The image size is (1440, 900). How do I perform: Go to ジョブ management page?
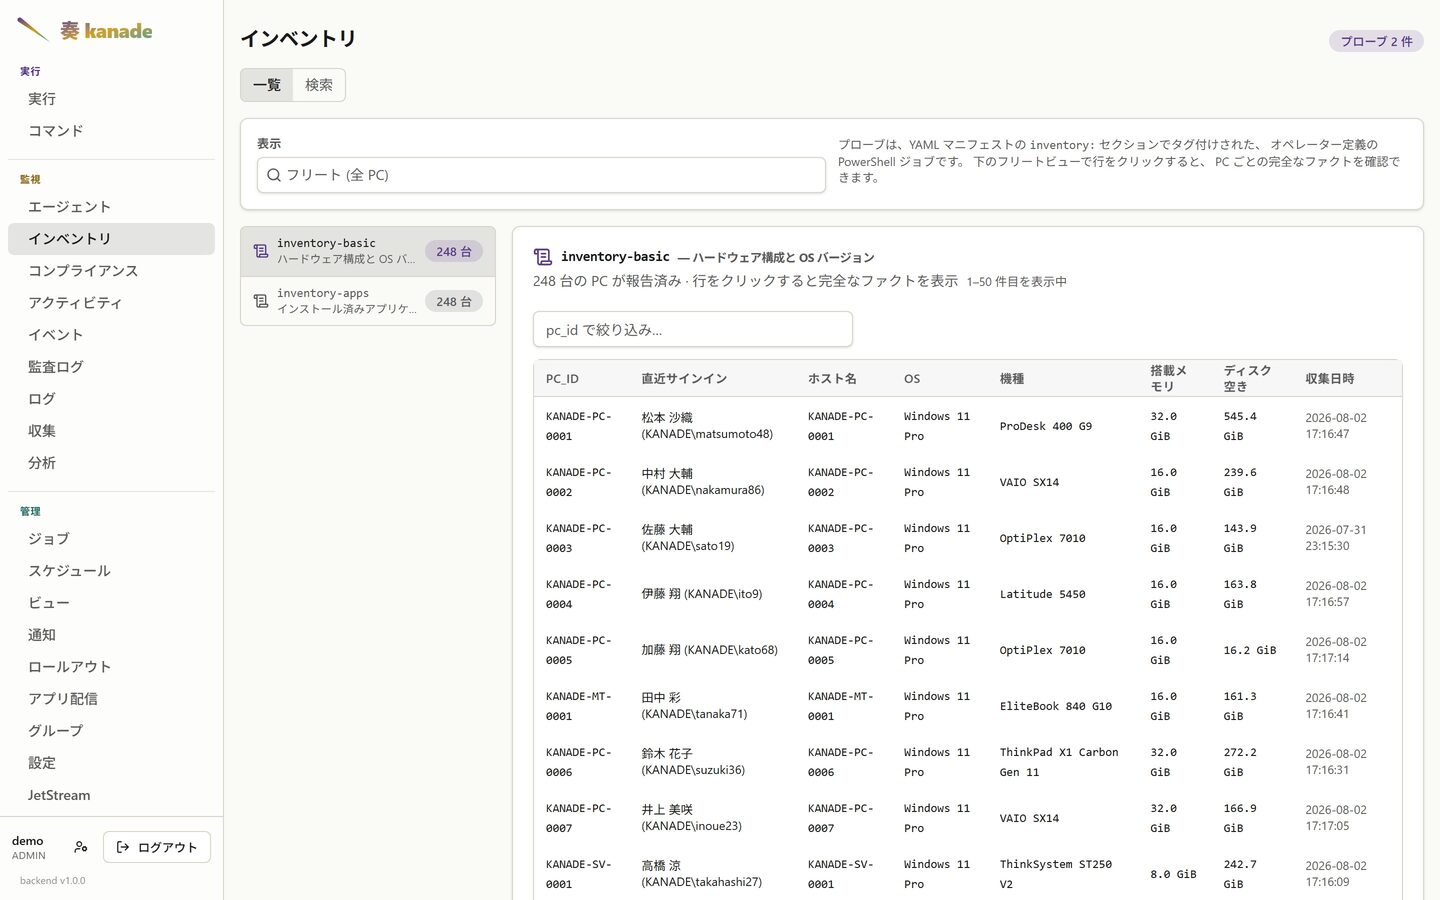[x=111, y=539]
